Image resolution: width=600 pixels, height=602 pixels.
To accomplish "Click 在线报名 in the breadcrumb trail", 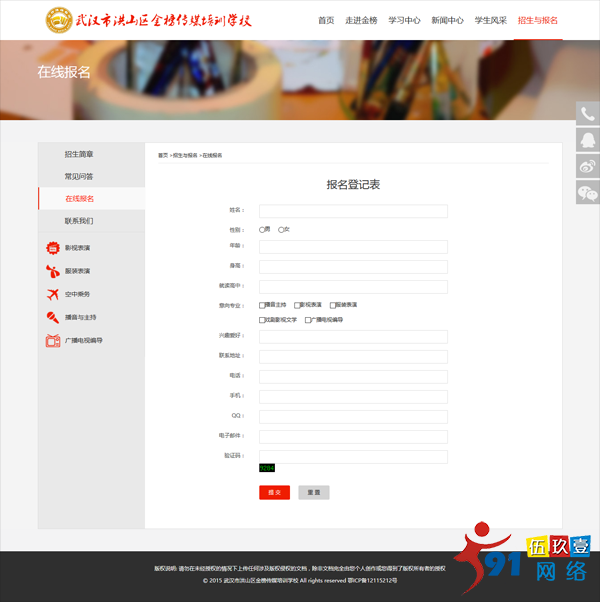I will point(212,155).
